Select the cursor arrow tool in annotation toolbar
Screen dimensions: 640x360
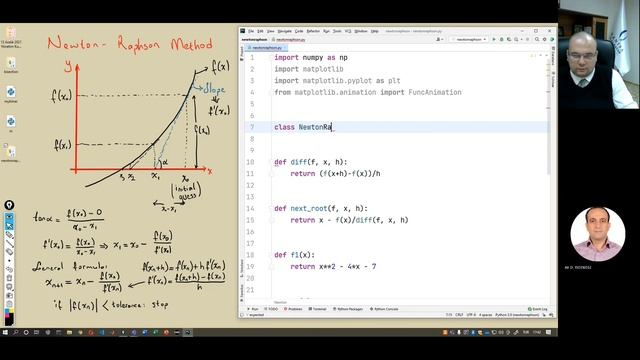[x=9, y=226]
